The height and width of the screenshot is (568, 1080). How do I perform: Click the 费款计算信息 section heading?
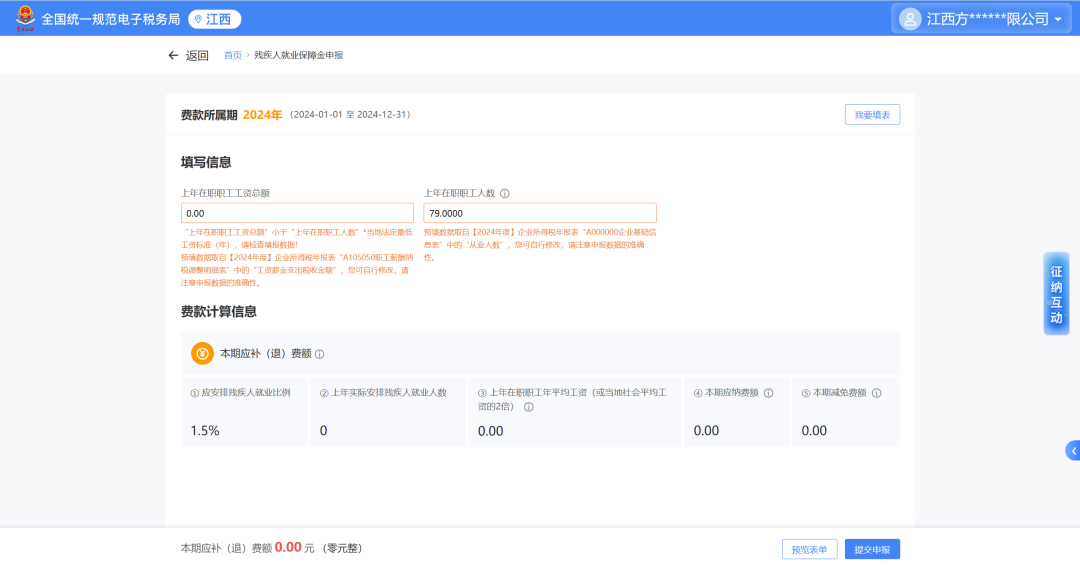point(218,312)
